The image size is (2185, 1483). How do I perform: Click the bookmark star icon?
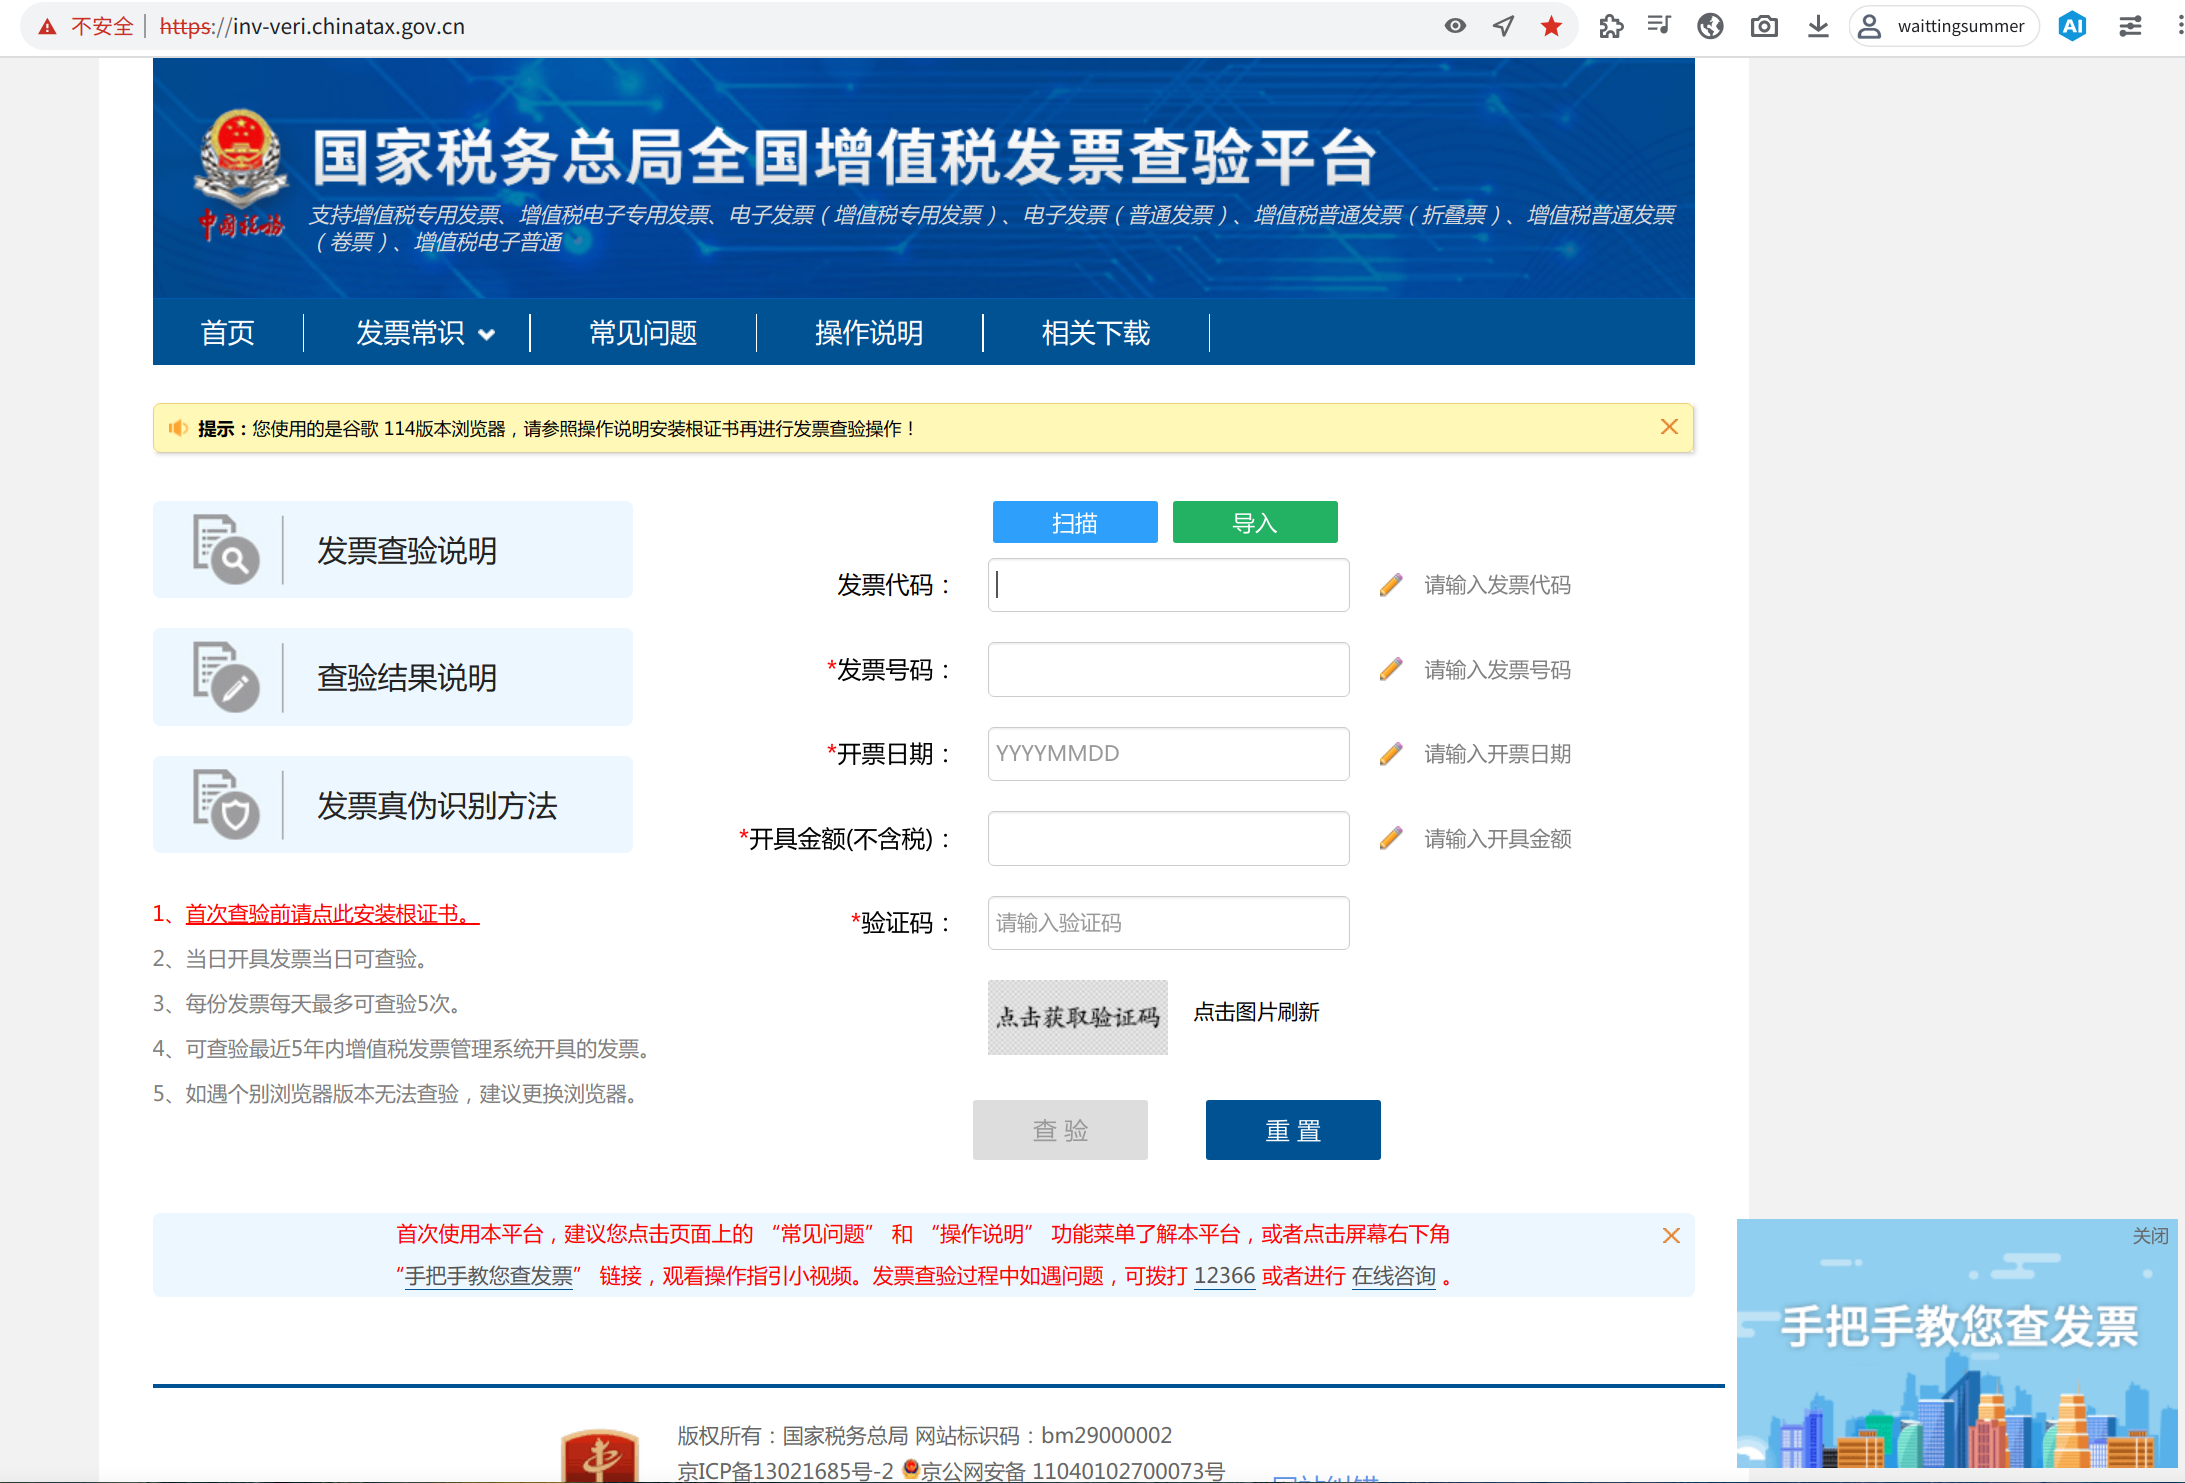click(x=1551, y=26)
